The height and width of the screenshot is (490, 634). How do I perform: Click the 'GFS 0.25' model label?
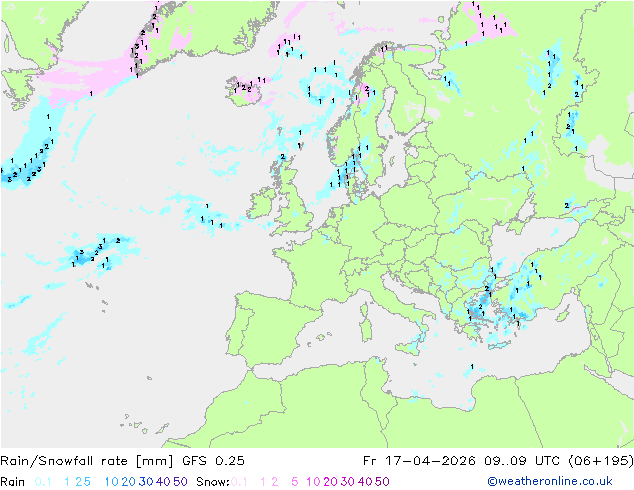[213, 461]
